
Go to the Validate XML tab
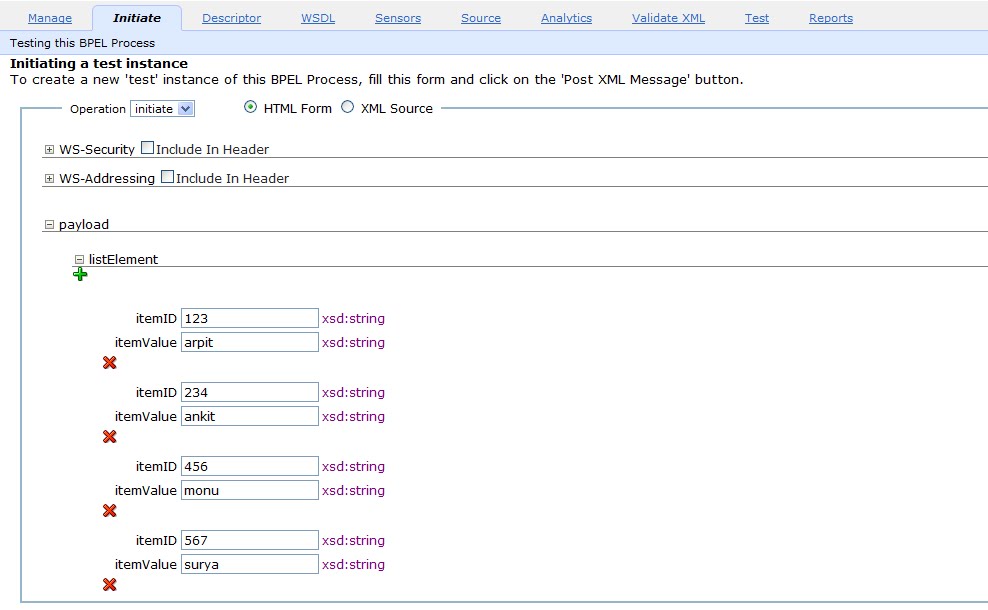[x=669, y=18]
